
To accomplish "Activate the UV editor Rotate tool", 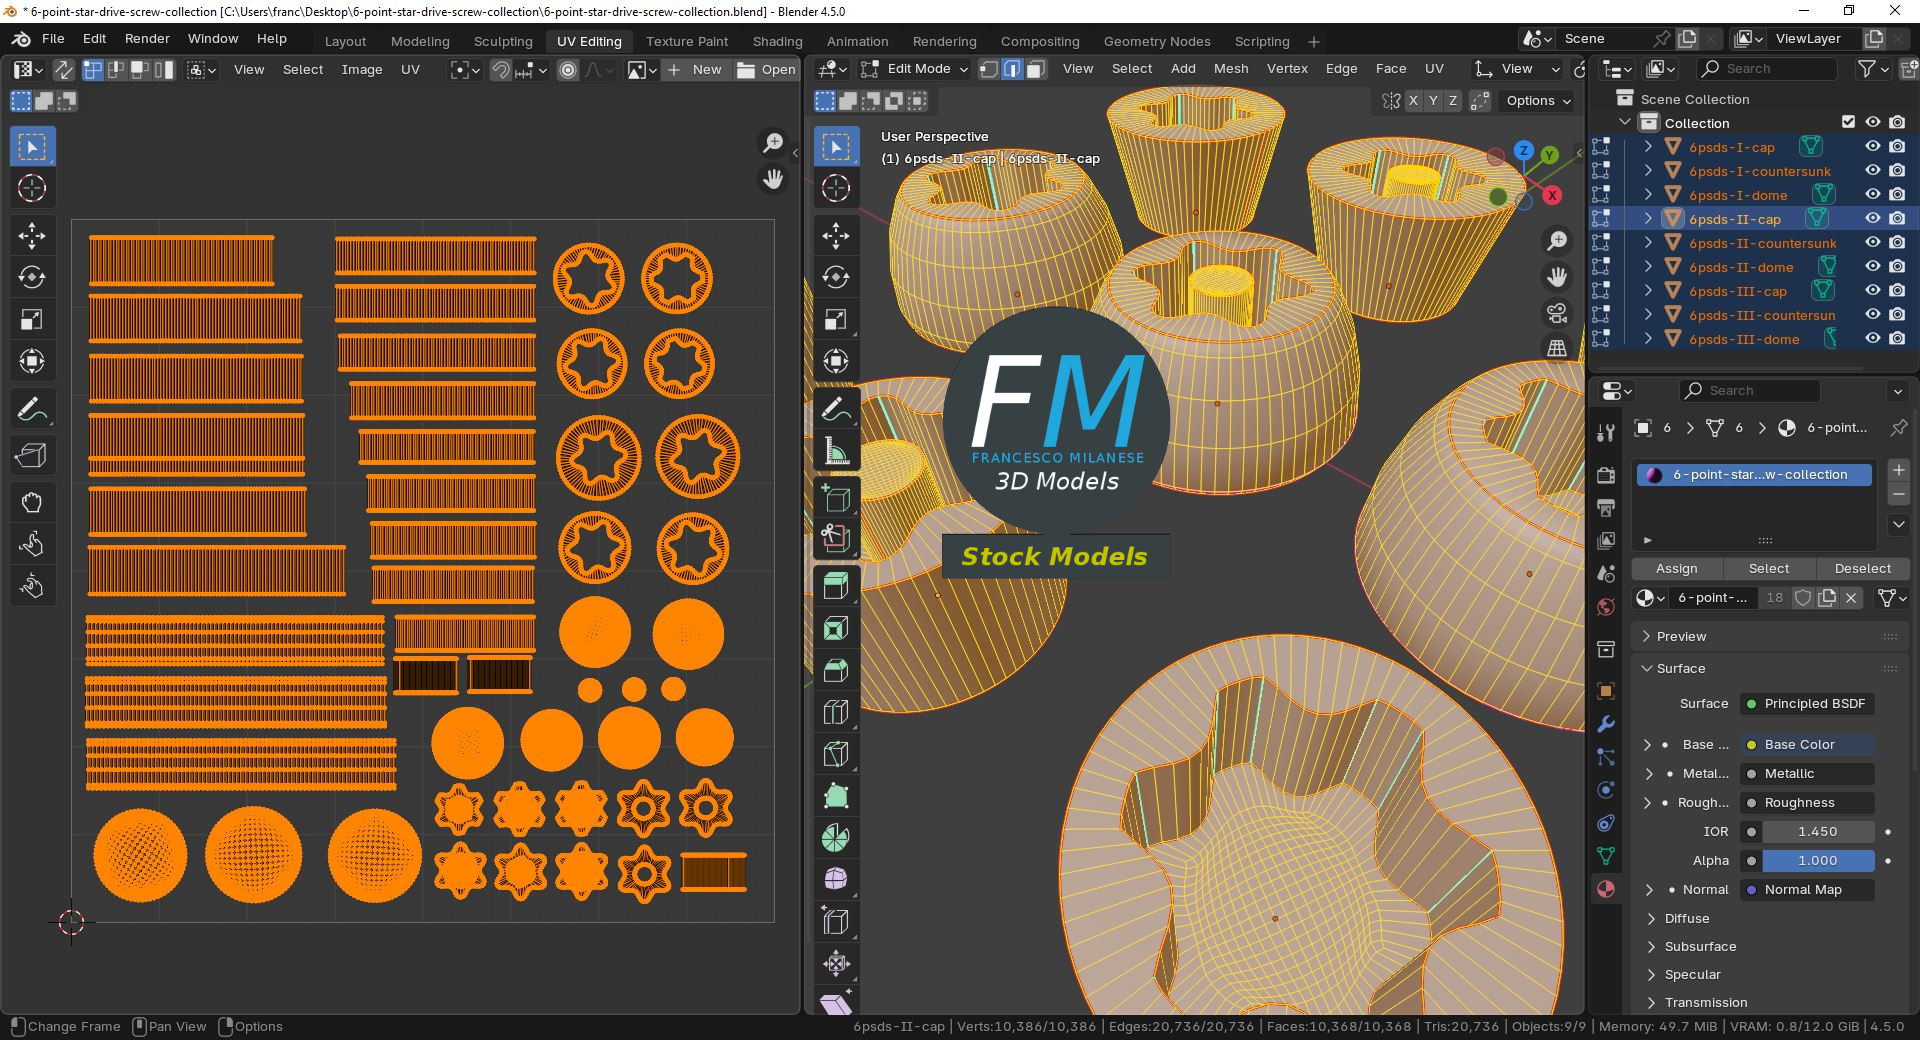I will coord(32,277).
